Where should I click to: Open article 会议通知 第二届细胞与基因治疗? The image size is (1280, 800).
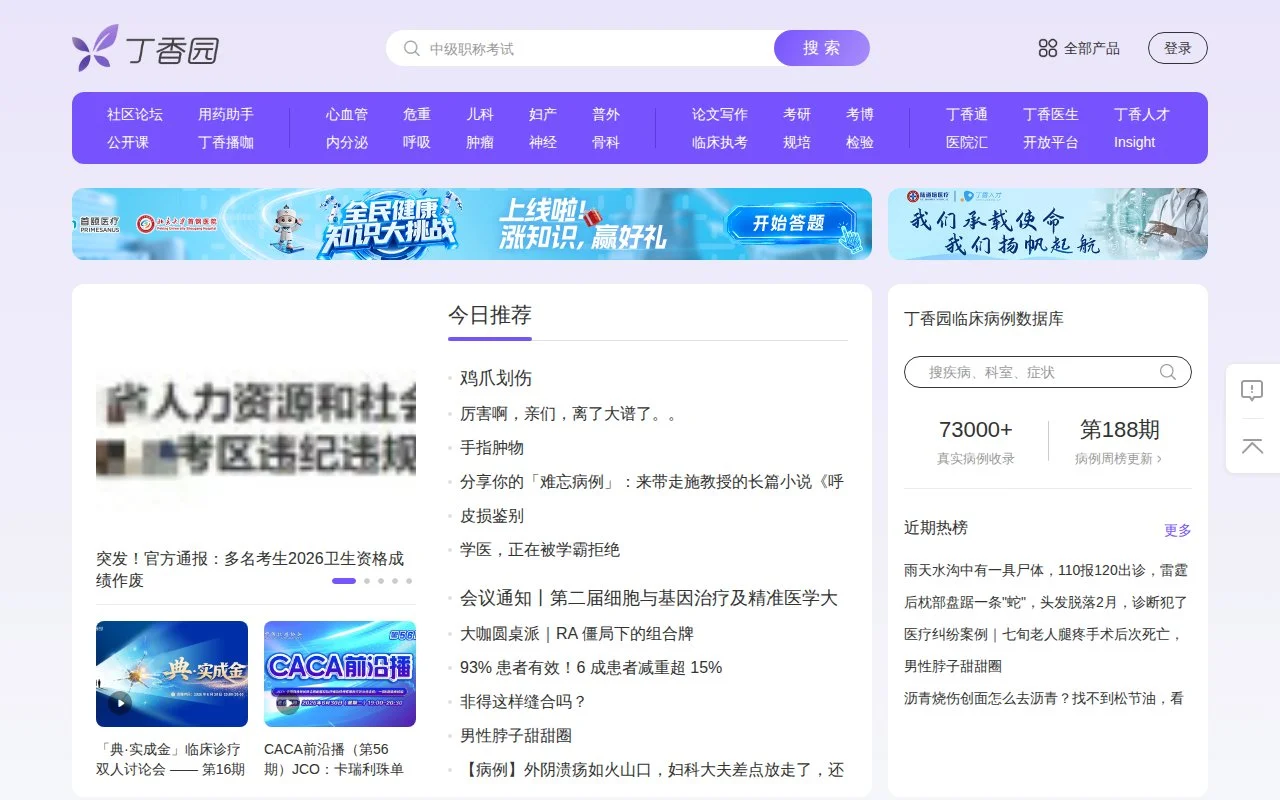pyautogui.click(x=649, y=598)
